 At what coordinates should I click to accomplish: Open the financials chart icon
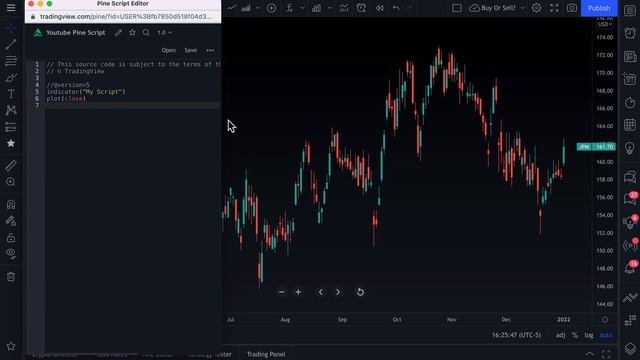(344, 8)
